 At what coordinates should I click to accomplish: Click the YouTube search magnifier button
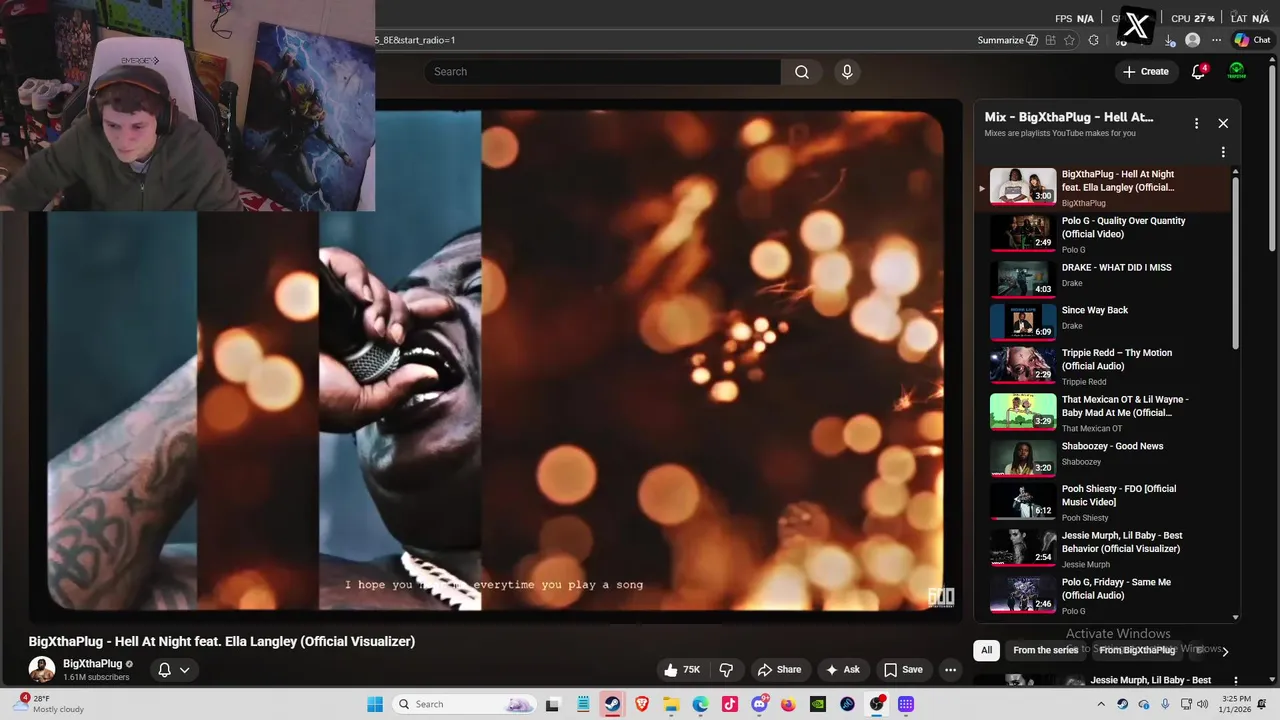click(801, 72)
